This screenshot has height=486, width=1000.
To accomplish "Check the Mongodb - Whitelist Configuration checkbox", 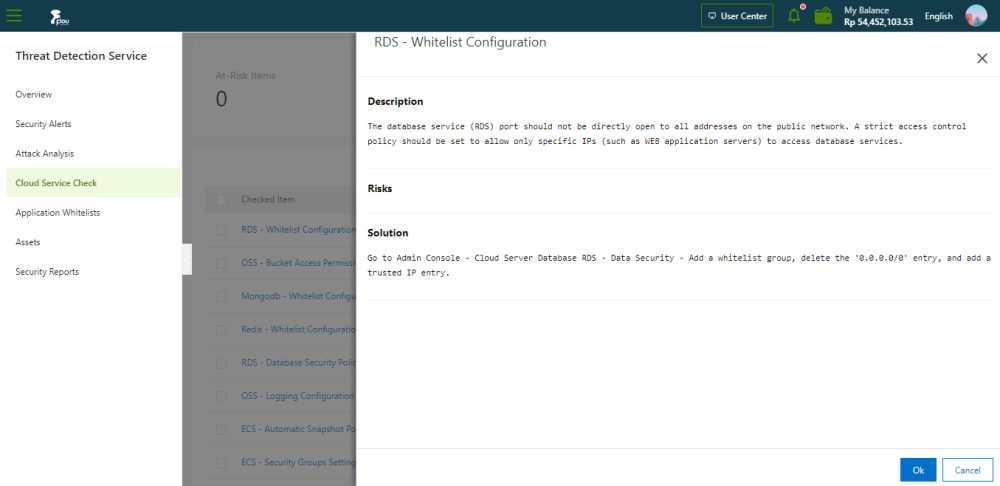I will point(221,297).
